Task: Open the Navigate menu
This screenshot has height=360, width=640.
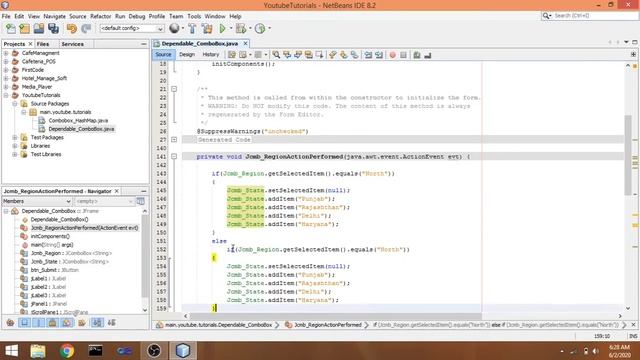Action: coord(54,16)
